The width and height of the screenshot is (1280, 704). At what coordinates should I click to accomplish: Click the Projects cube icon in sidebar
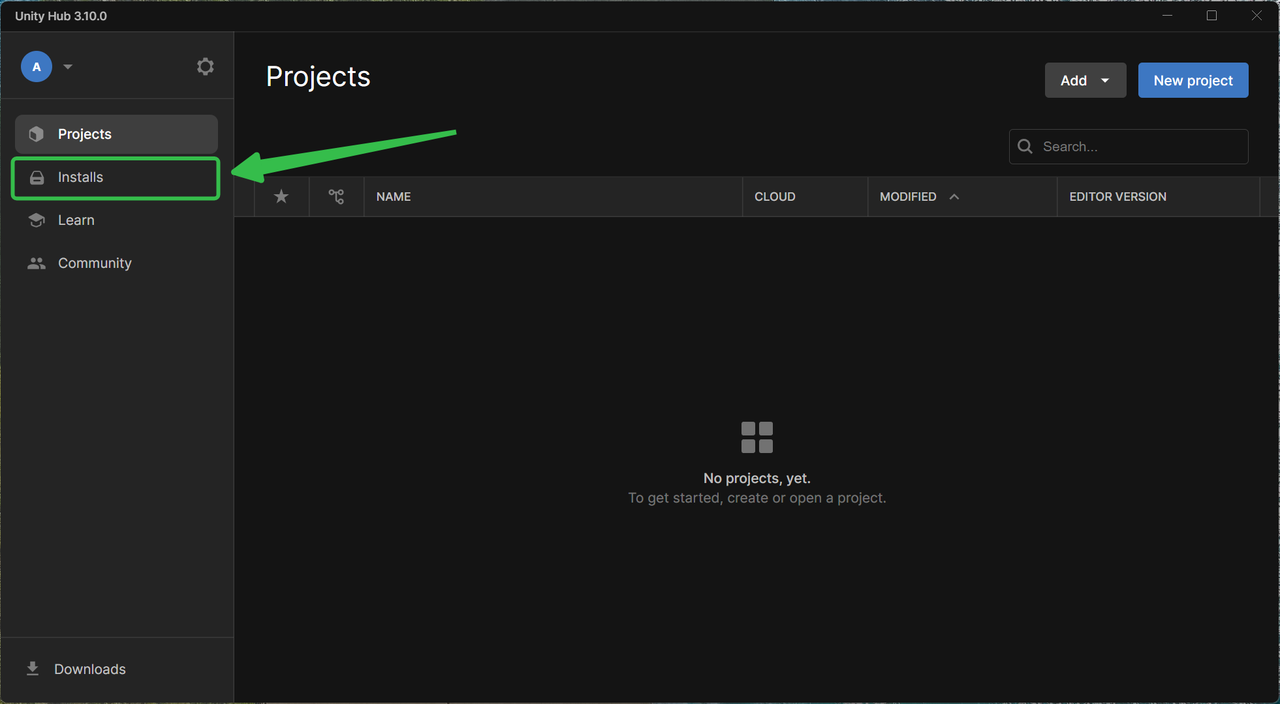tap(37, 134)
